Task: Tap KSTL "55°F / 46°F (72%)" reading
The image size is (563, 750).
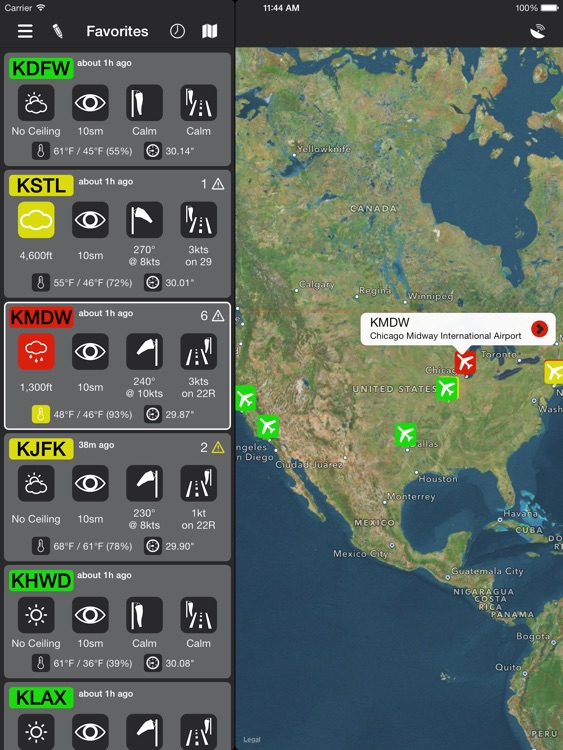Action: (93, 283)
